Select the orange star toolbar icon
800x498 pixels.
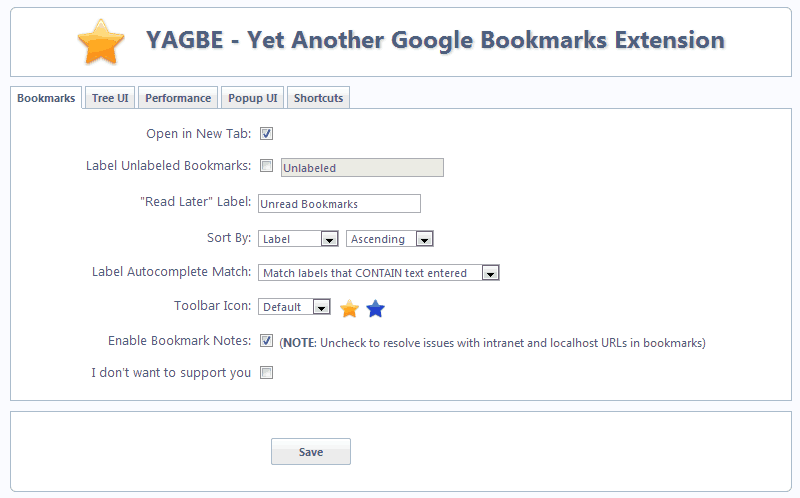349,309
